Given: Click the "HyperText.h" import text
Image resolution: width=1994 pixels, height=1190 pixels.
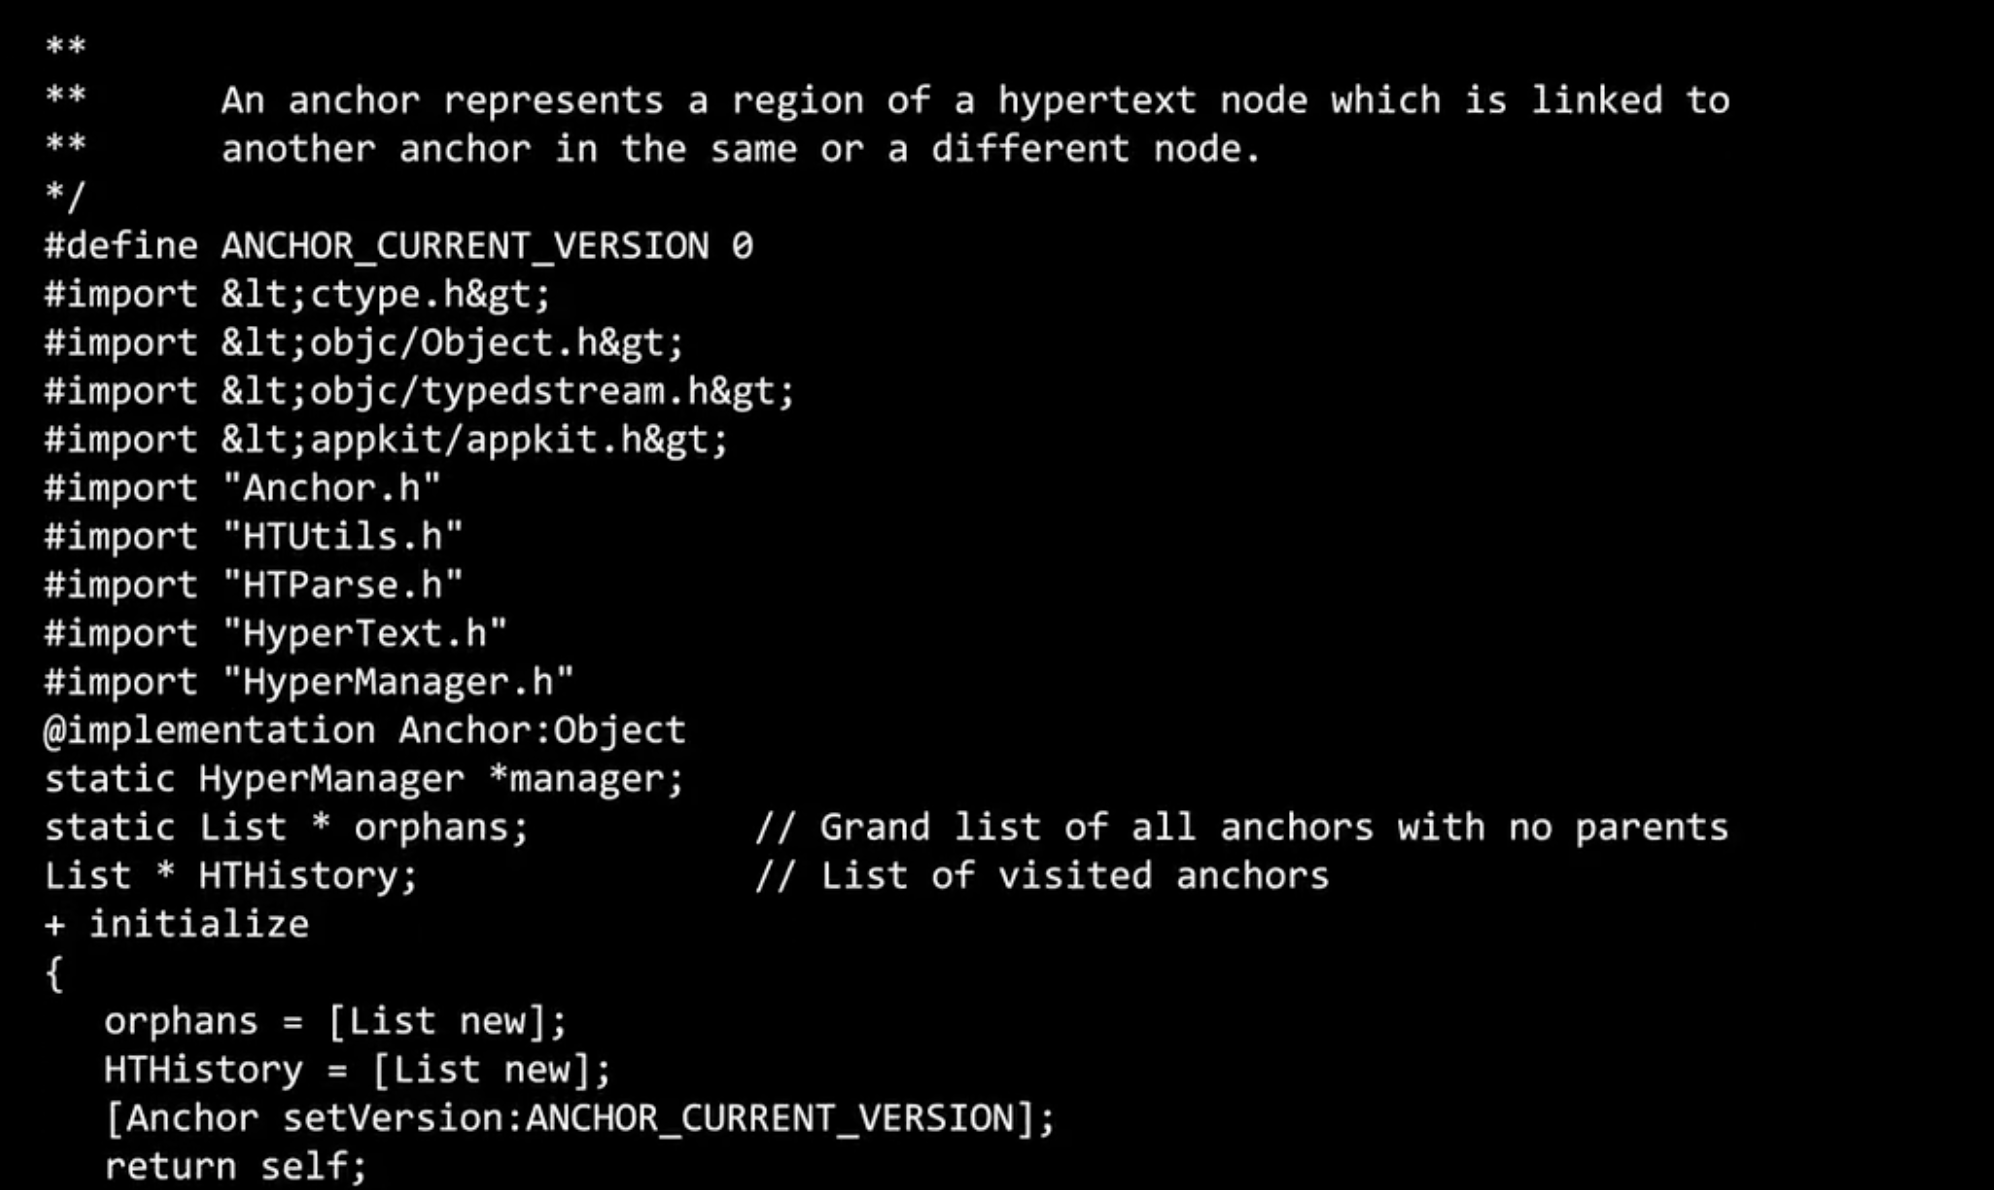Looking at the screenshot, I should [364, 634].
